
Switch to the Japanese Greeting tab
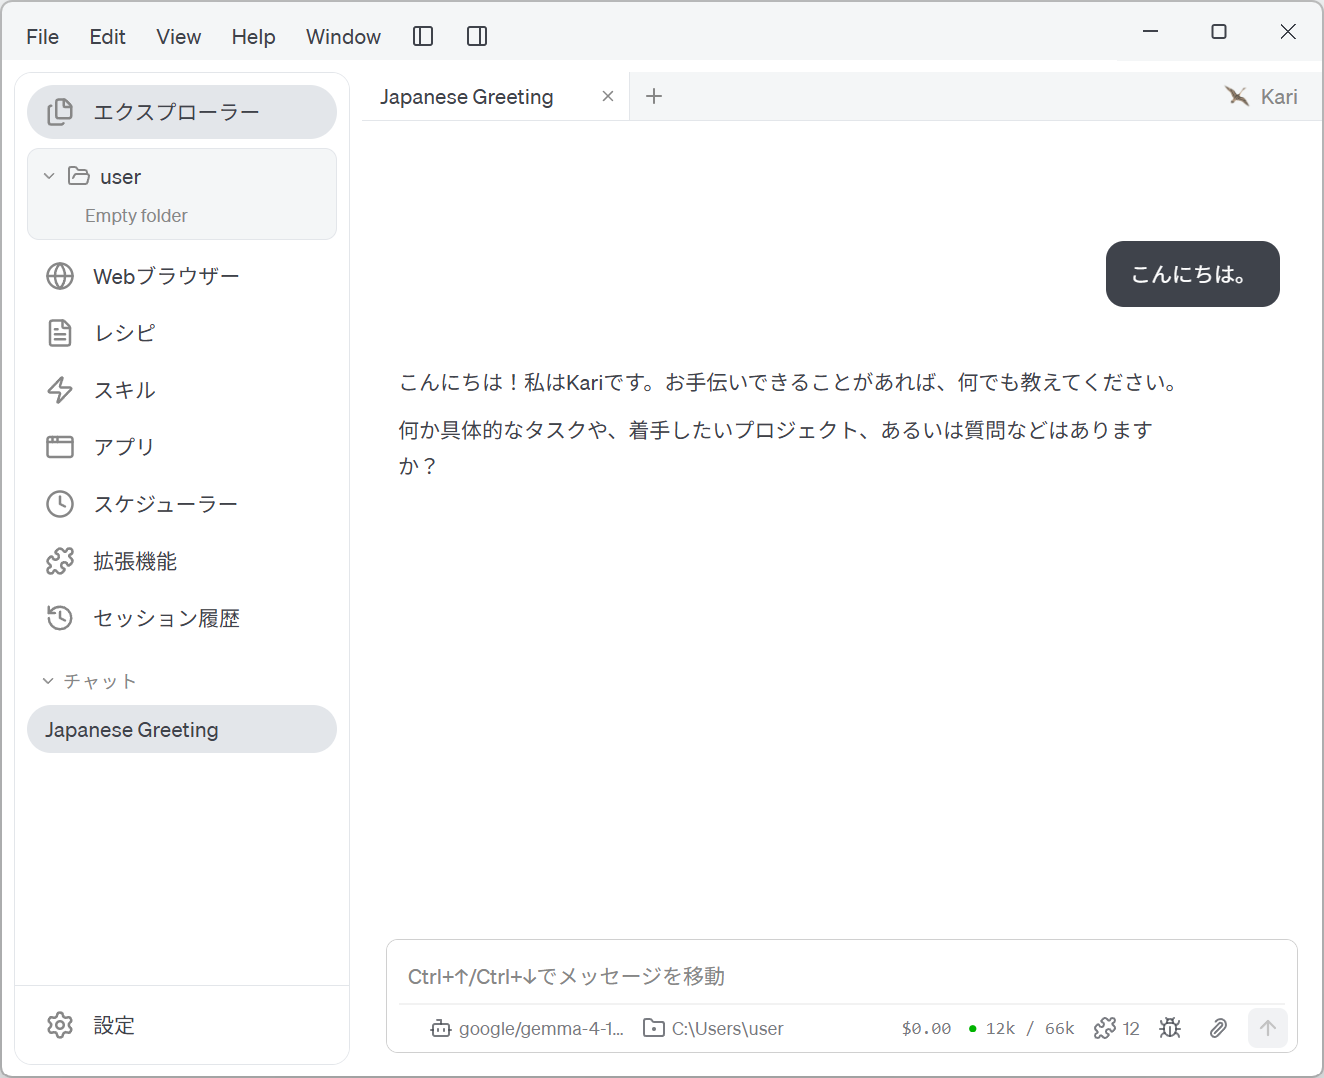click(x=466, y=97)
